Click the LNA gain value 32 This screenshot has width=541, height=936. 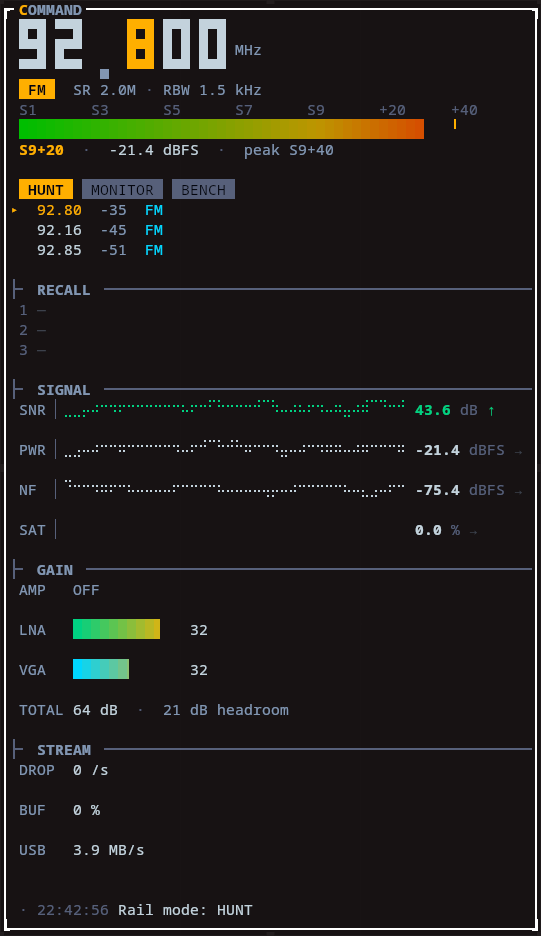point(199,630)
